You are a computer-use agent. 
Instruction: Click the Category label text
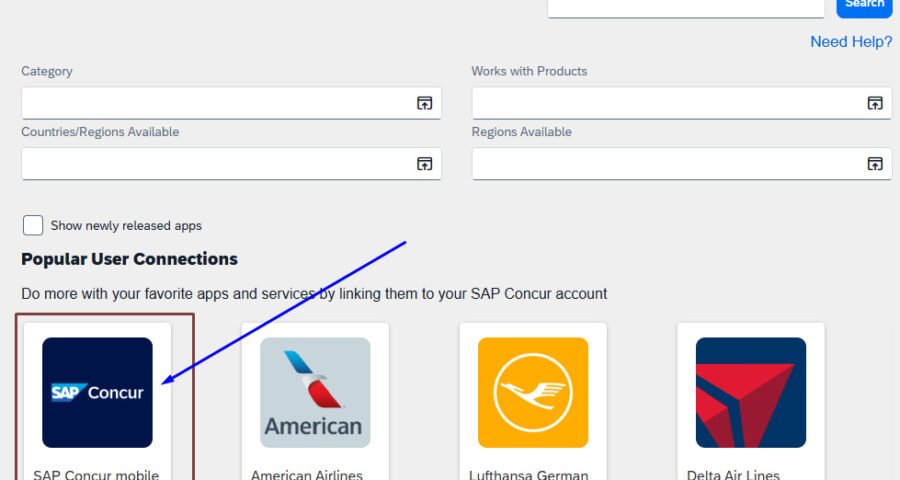[x=47, y=71]
